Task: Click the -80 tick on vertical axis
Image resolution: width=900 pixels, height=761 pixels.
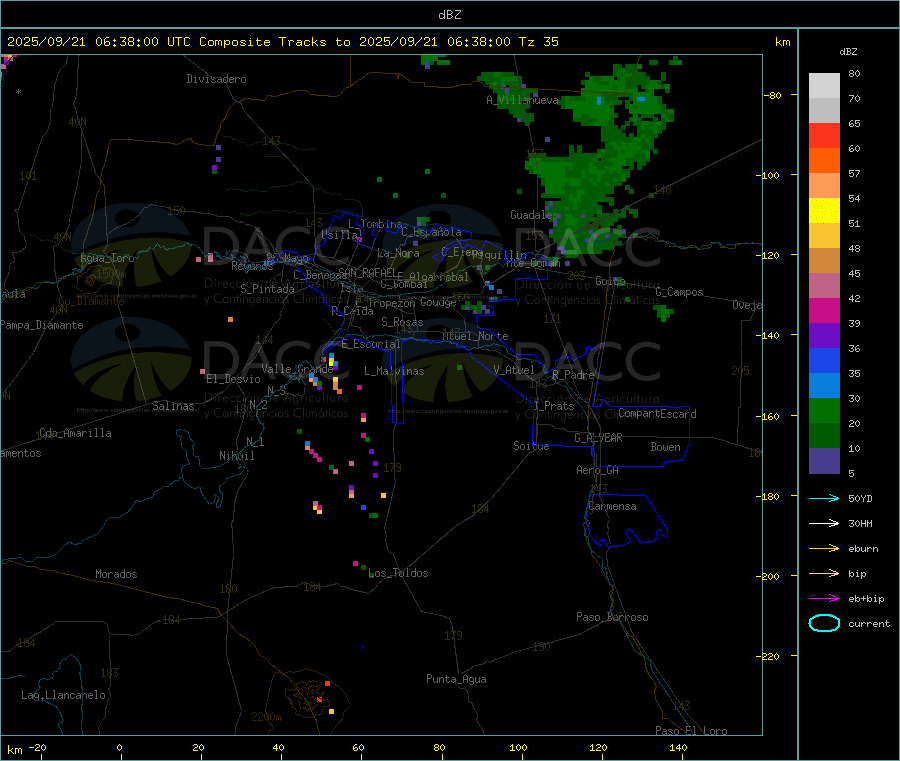Action: tap(773, 95)
